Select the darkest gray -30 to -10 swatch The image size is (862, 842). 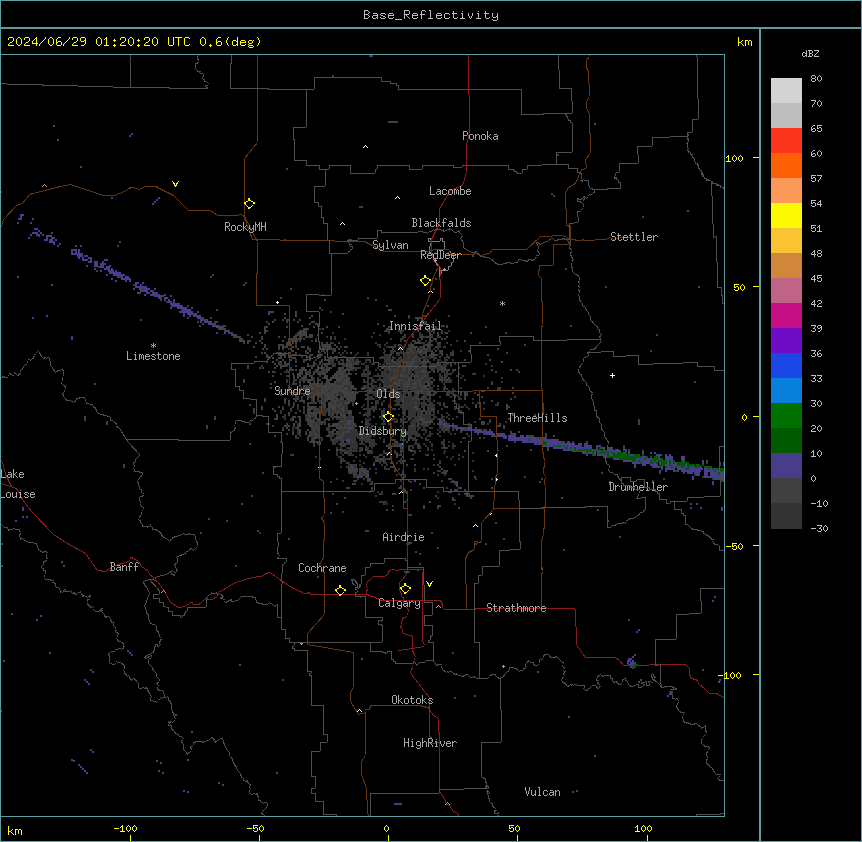(786, 516)
